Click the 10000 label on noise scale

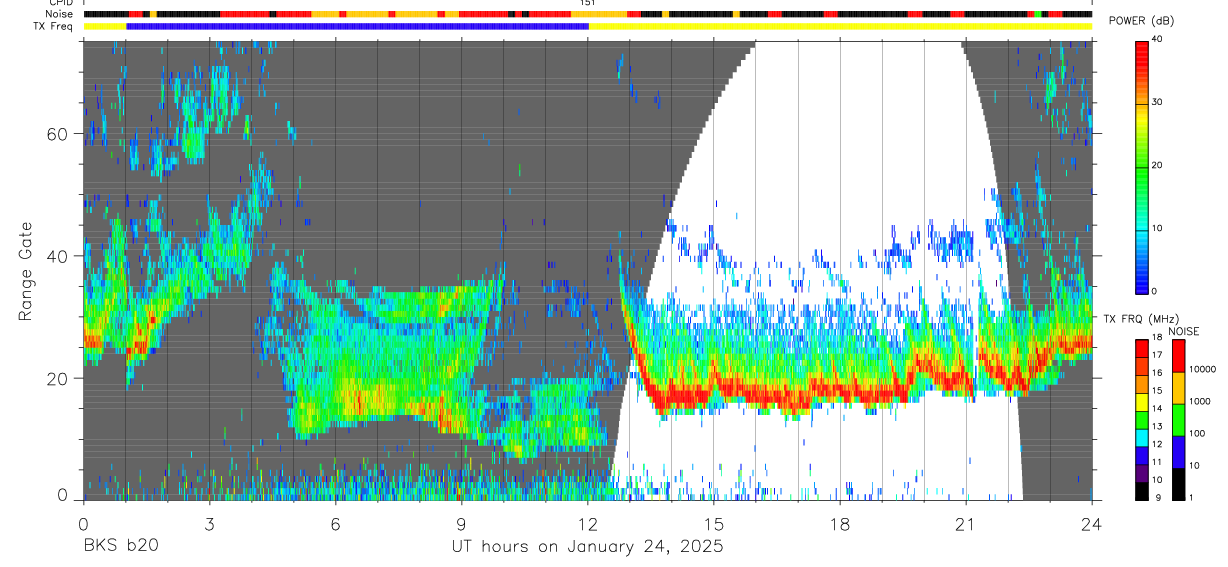[1203, 370]
